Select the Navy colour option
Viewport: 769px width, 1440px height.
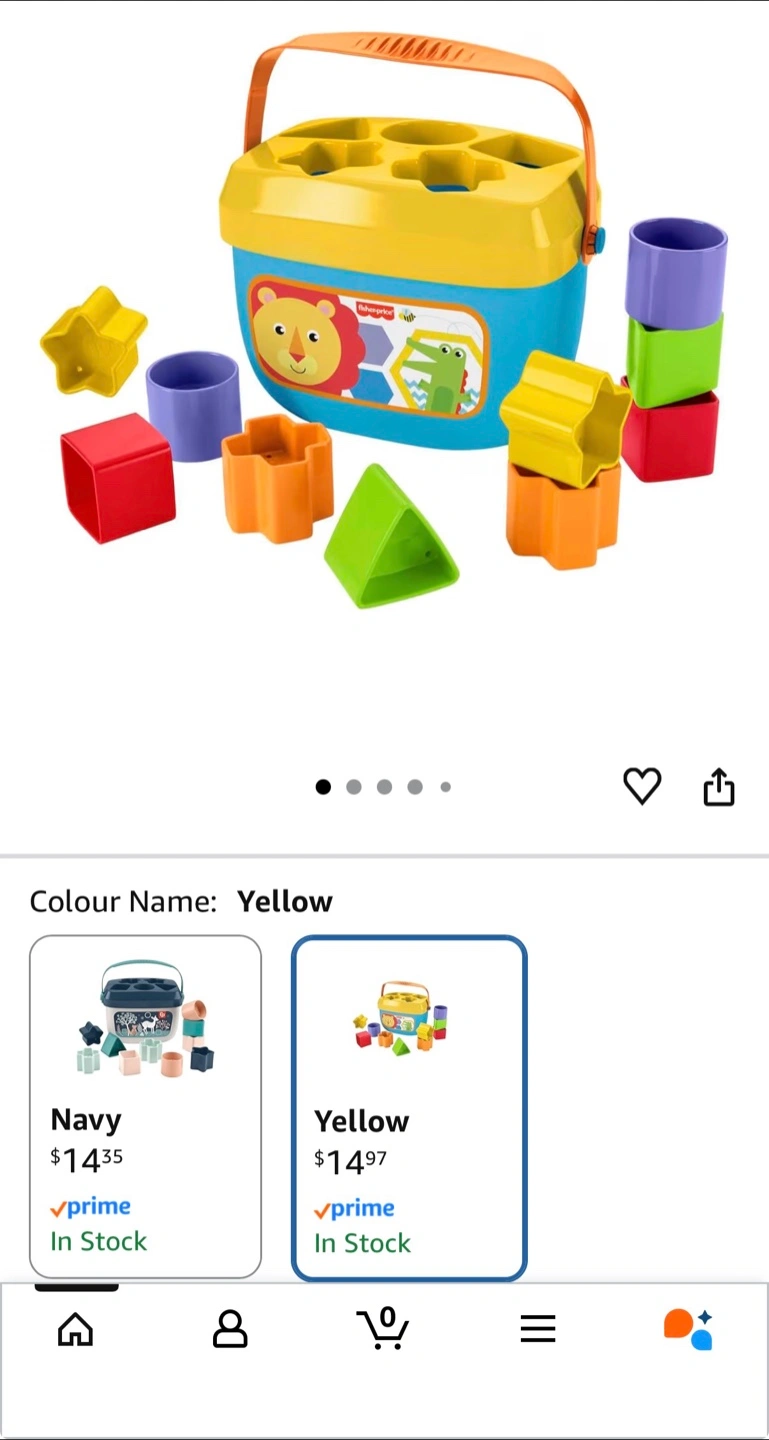click(x=146, y=1106)
